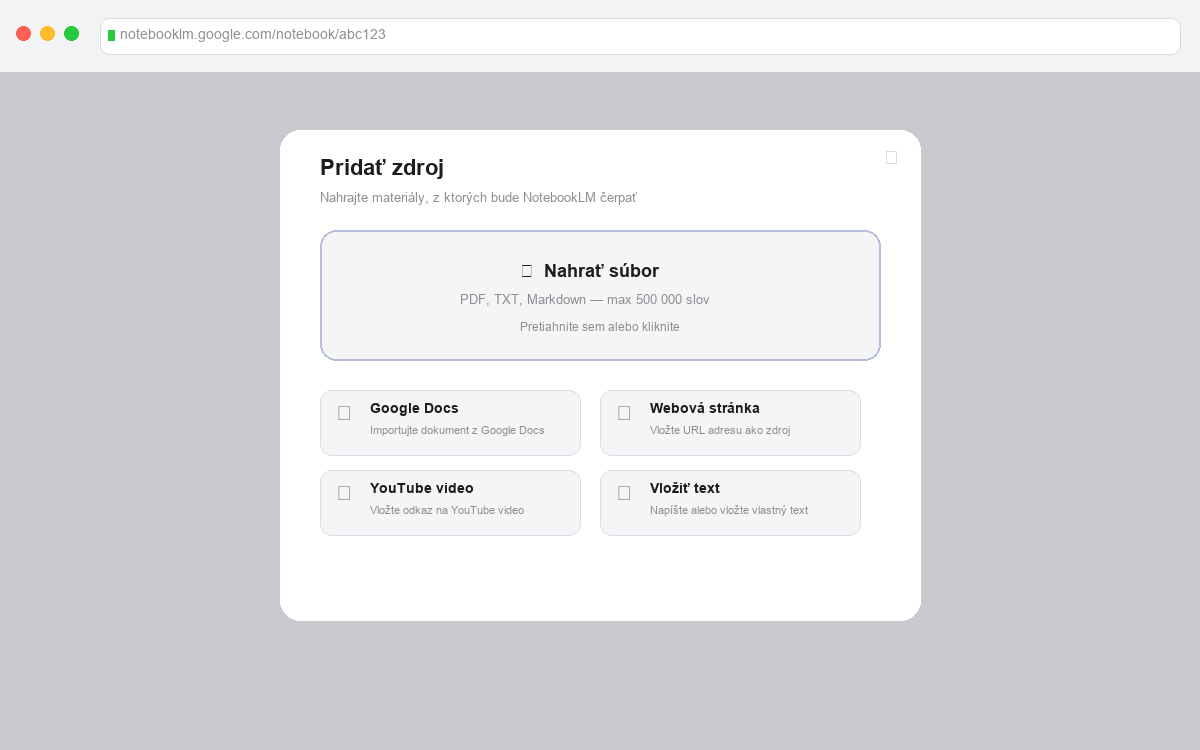Image resolution: width=1200 pixels, height=750 pixels.
Task: Import a document from Google Docs
Action: point(450,422)
